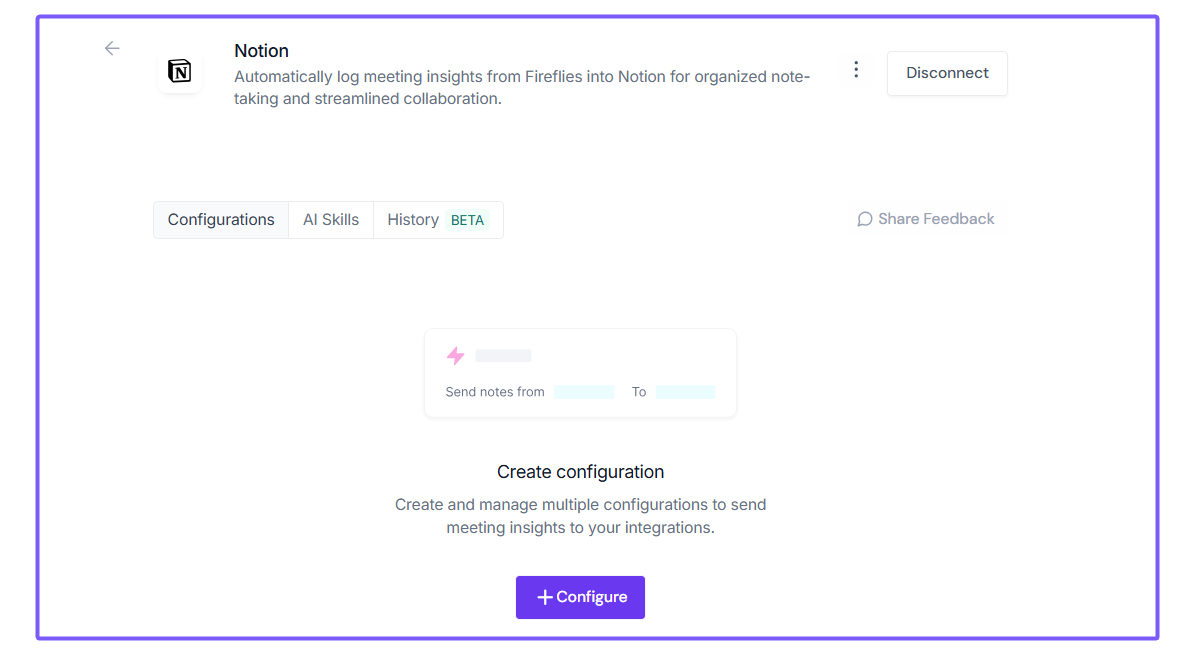Click the Notion integration title
Viewport: 1191px width, 666px height.
click(261, 51)
